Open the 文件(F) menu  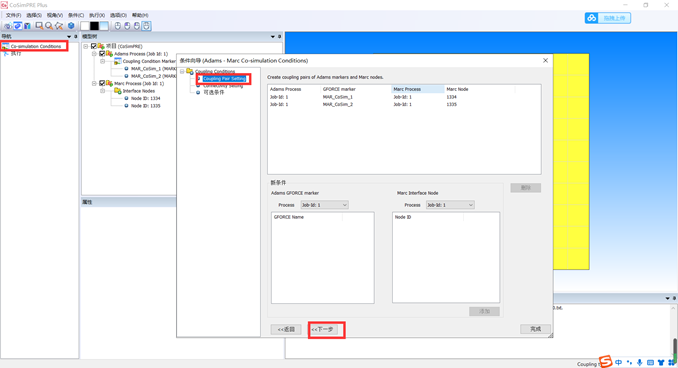[13, 15]
